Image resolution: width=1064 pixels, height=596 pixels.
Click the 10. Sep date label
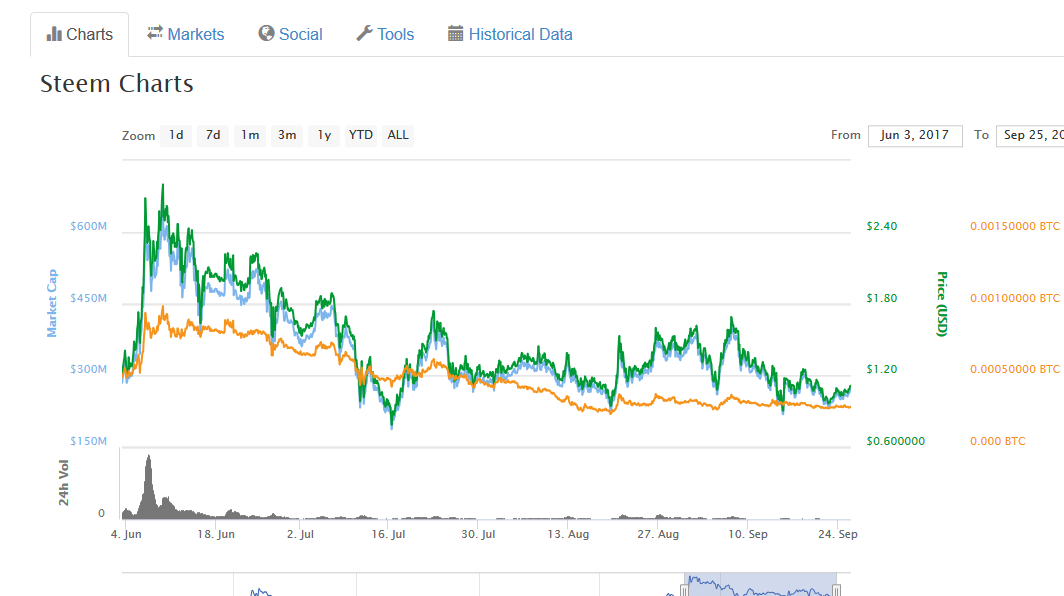pos(748,534)
